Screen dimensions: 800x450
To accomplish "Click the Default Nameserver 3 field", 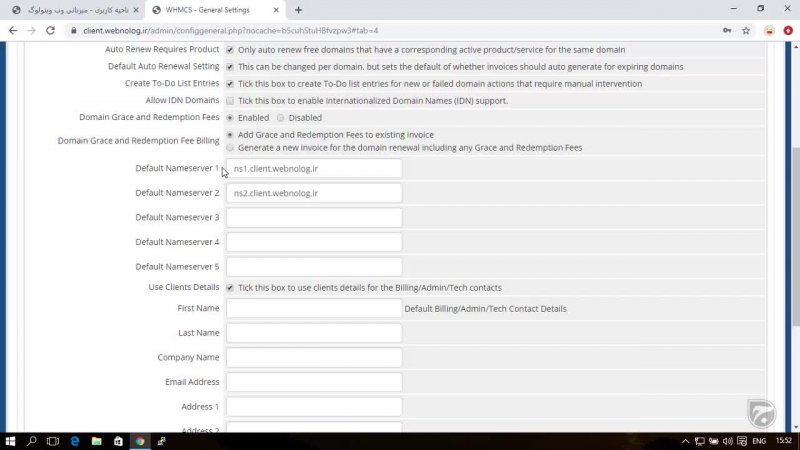I will tap(314, 217).
